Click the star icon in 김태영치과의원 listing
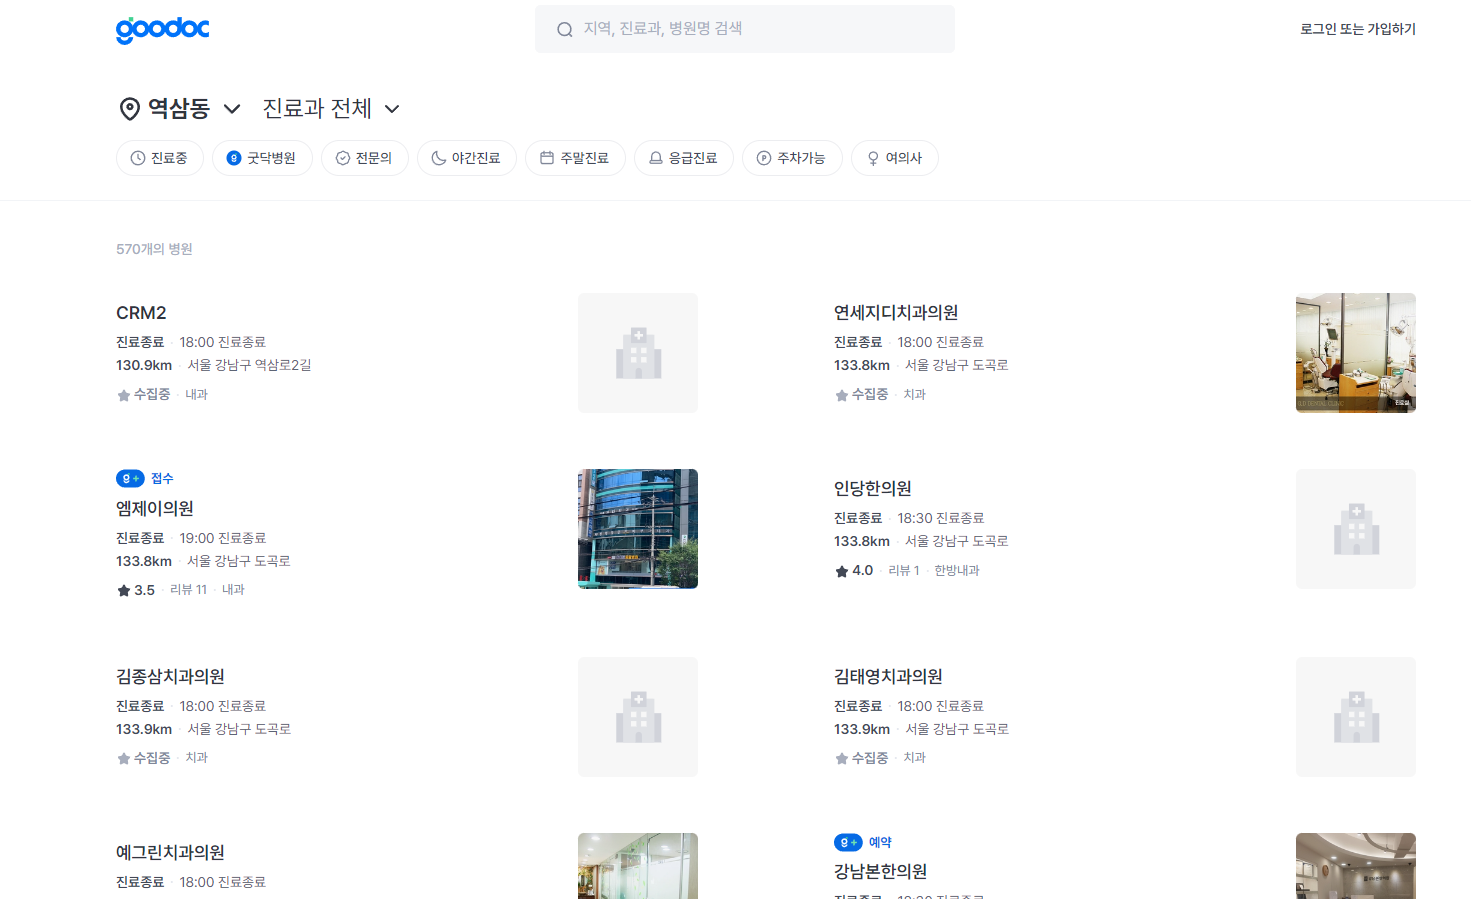The width and height of the screenshot is (1471, 899). pyautogui.click(x=842, y=759)
